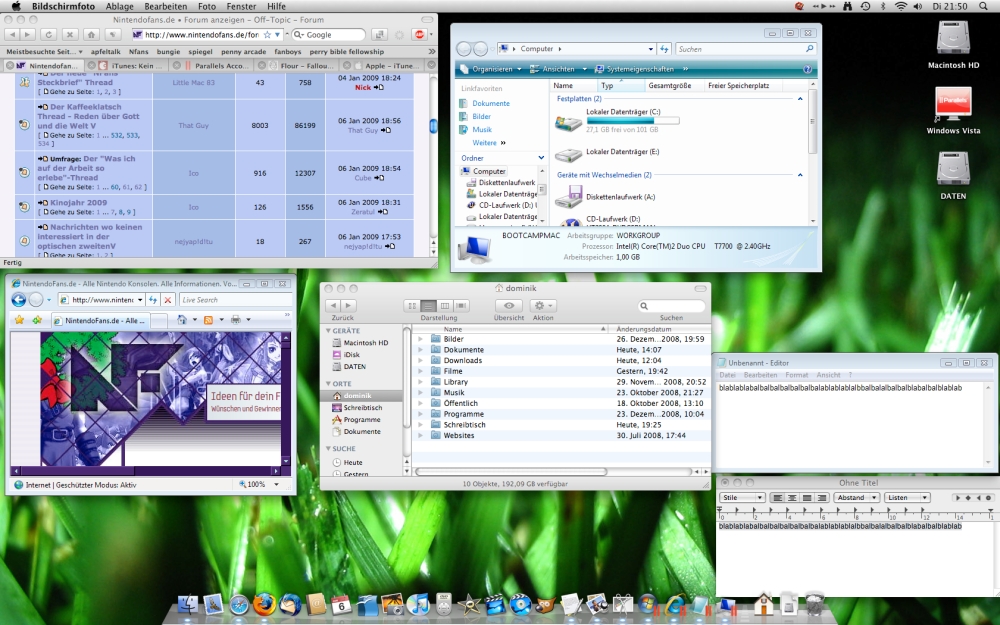Open Spotlight search in menu bar
The width and height of the screenshot is (1000, 625).
pyautogui.click(x=984, y=6)
